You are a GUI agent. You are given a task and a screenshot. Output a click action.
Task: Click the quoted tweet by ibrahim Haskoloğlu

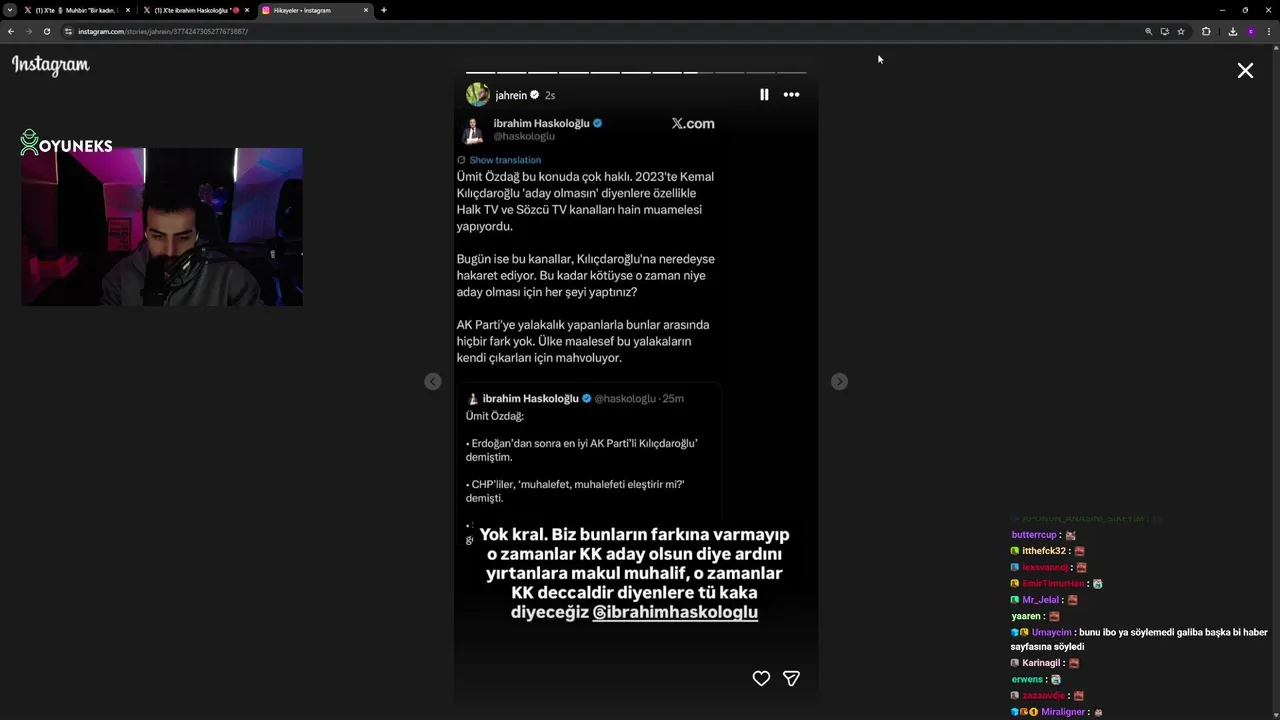tap(589, 462)
